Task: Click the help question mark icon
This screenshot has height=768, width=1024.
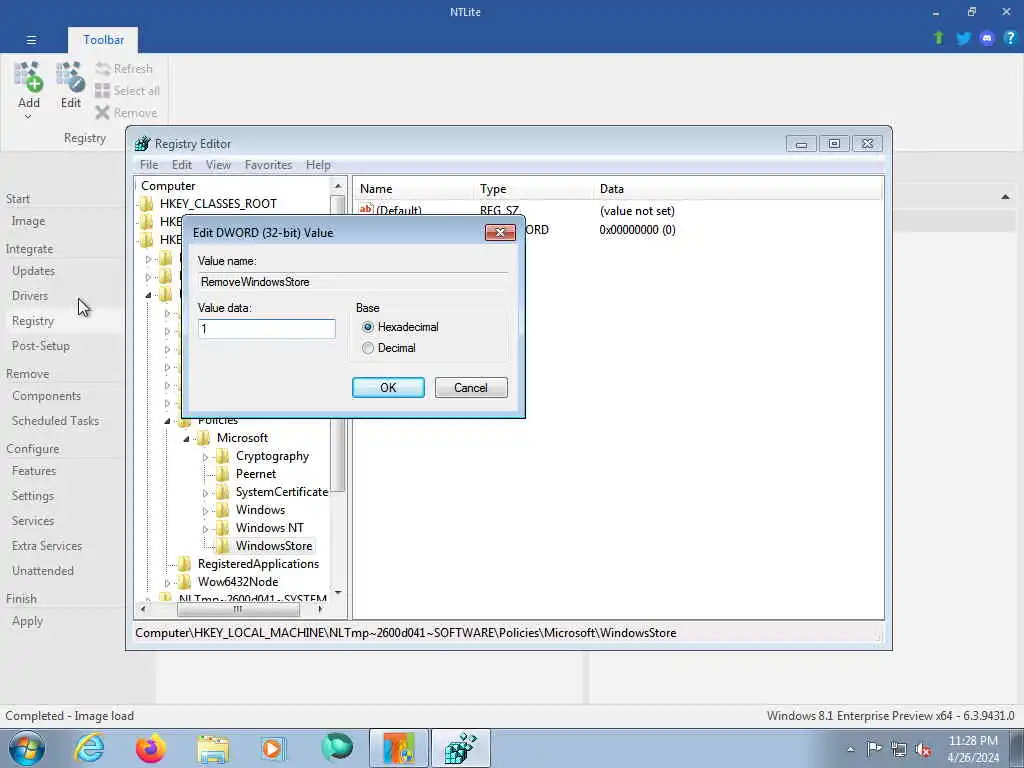Action: click(x=1010, y=38)
